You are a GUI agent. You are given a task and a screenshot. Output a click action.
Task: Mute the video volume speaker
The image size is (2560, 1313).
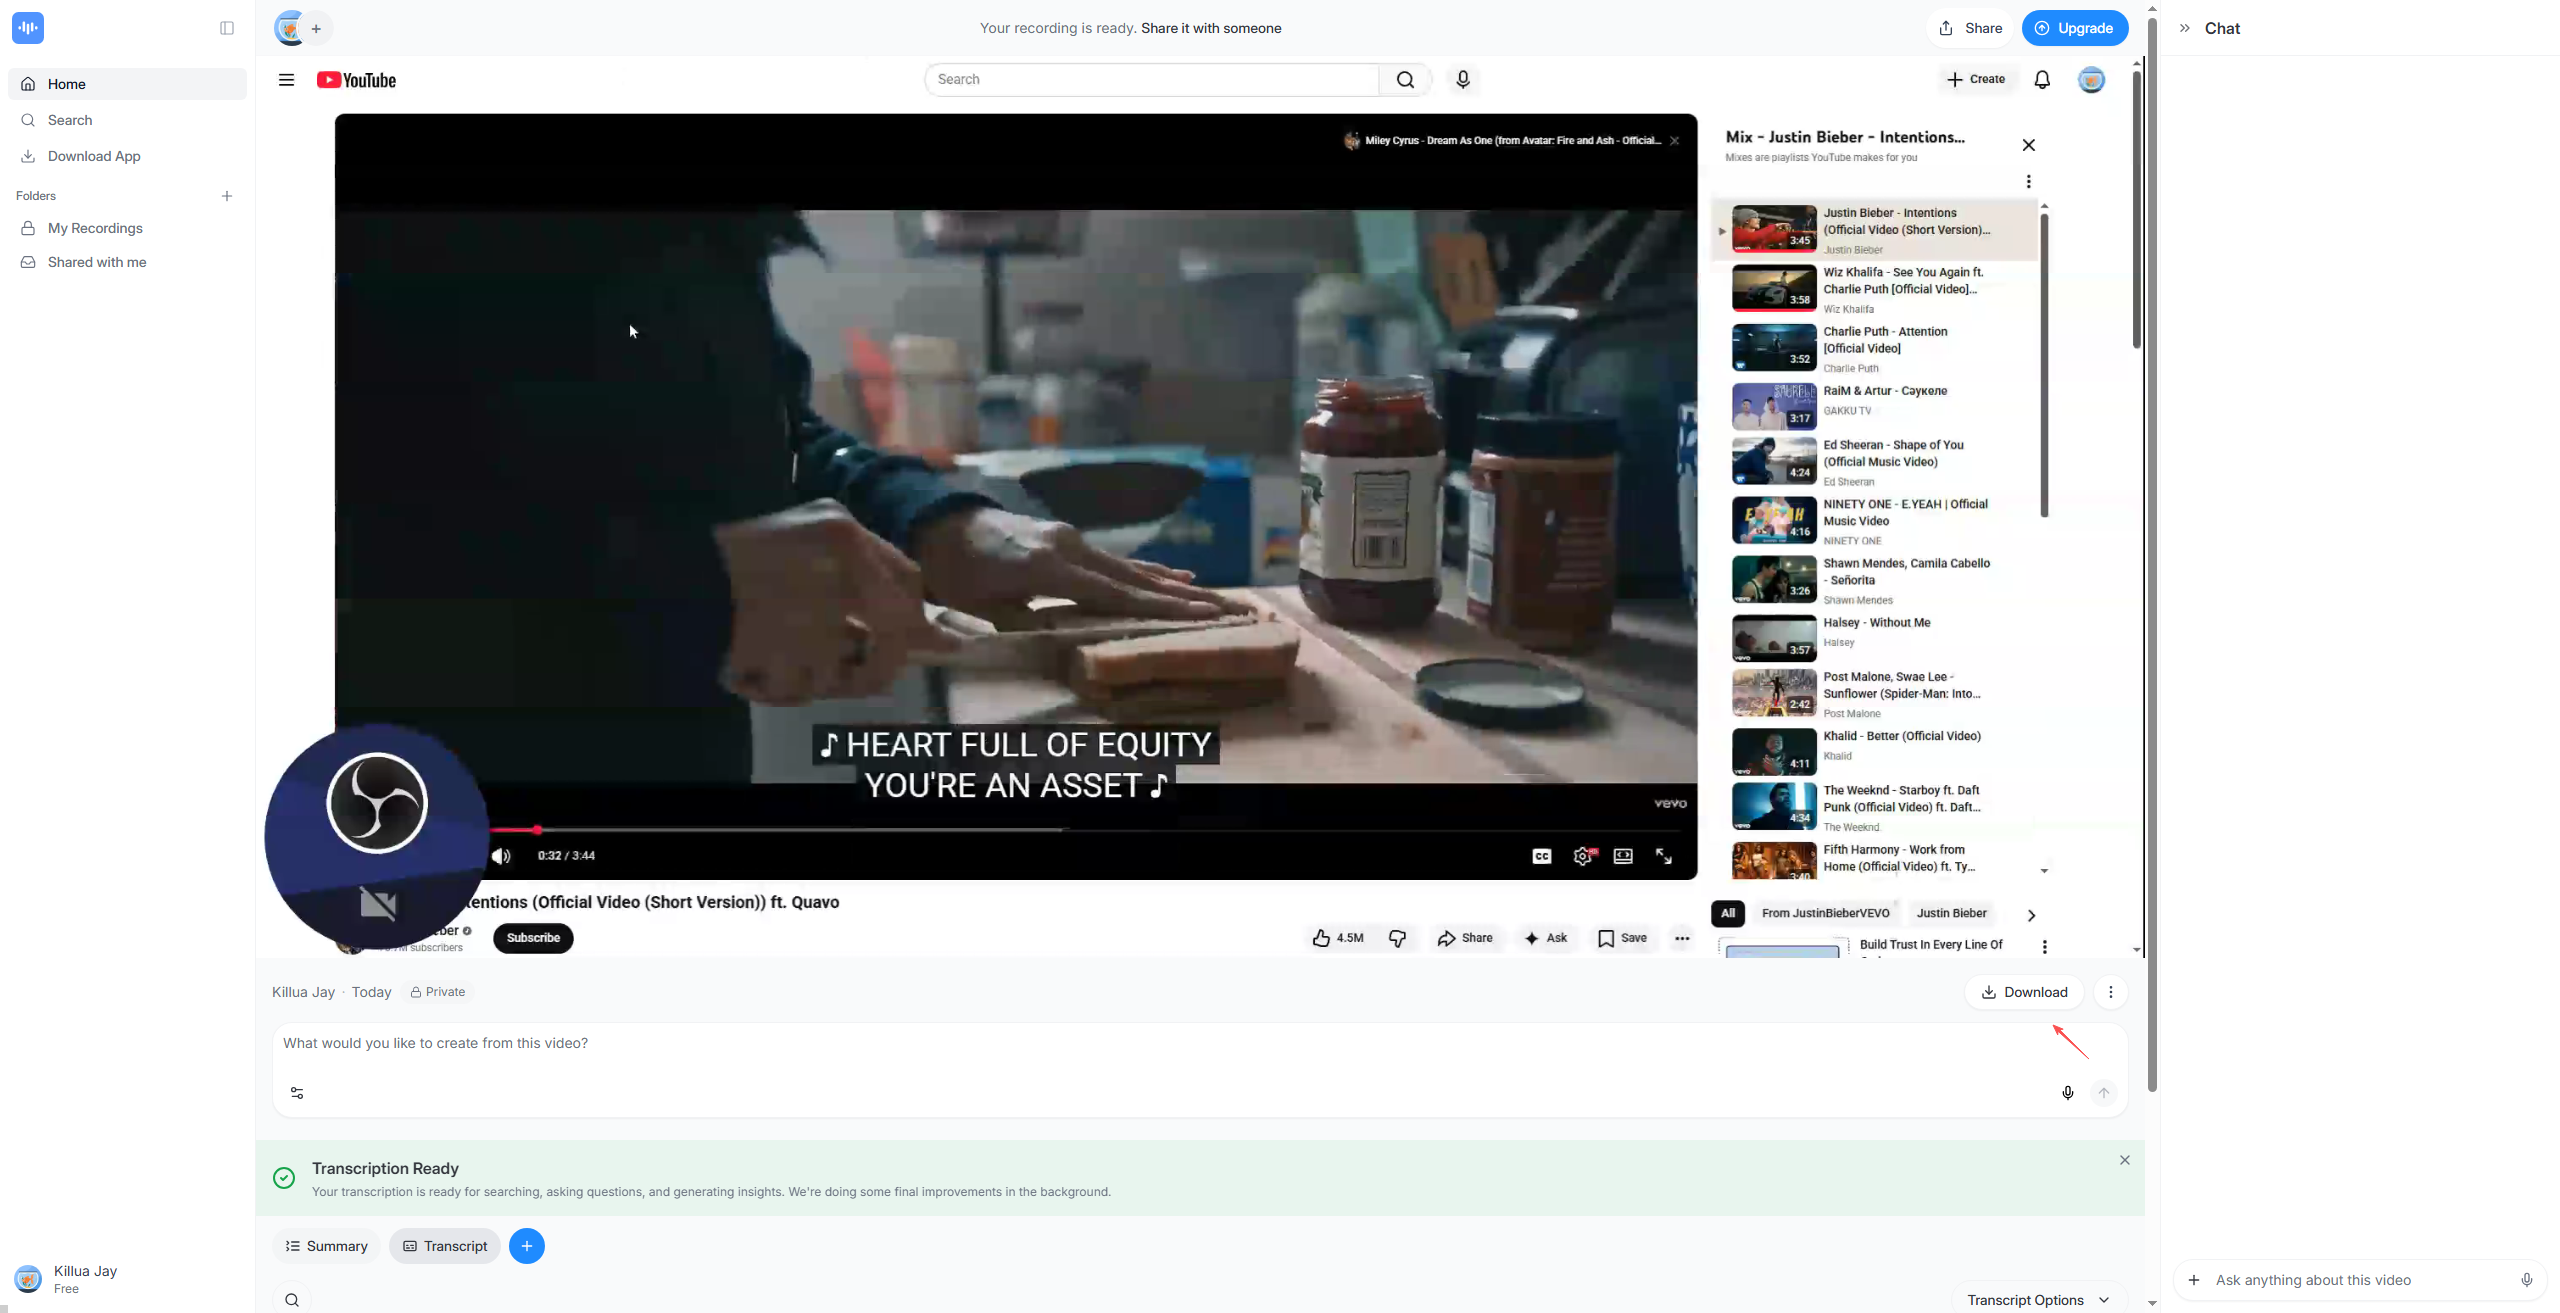[501, 856]
